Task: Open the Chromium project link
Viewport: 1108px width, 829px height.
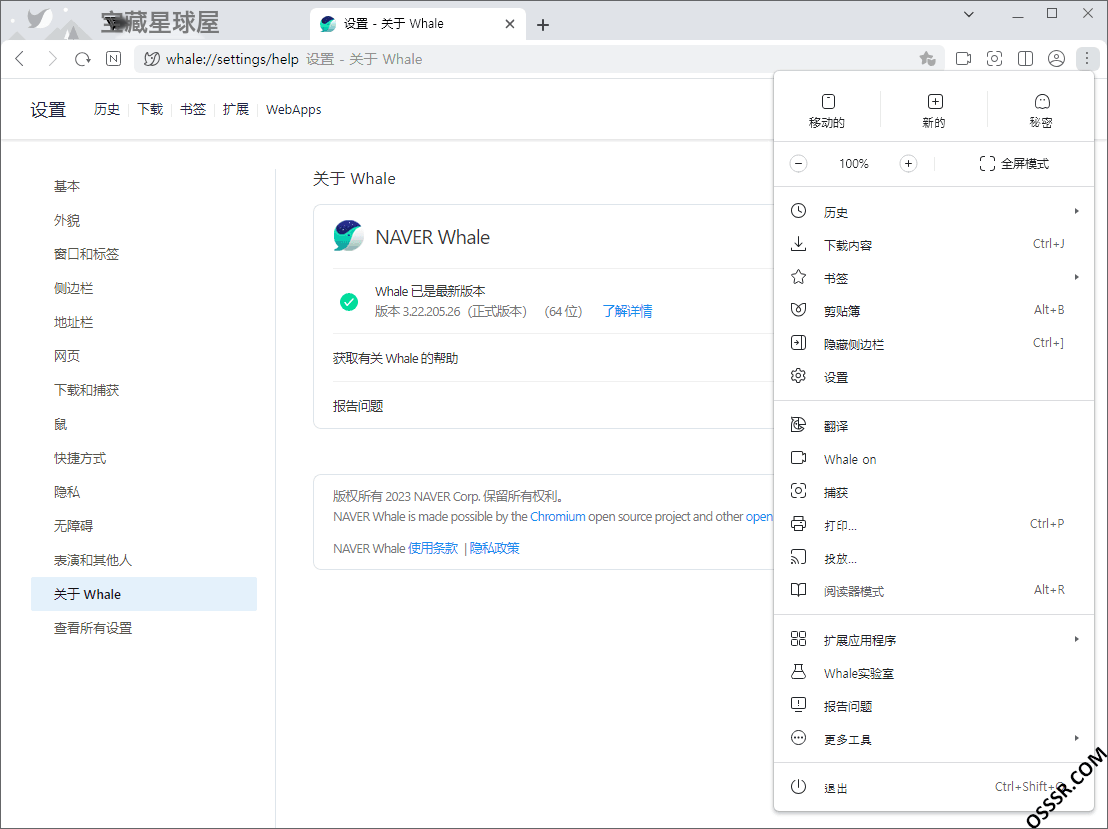Action: 558,517
